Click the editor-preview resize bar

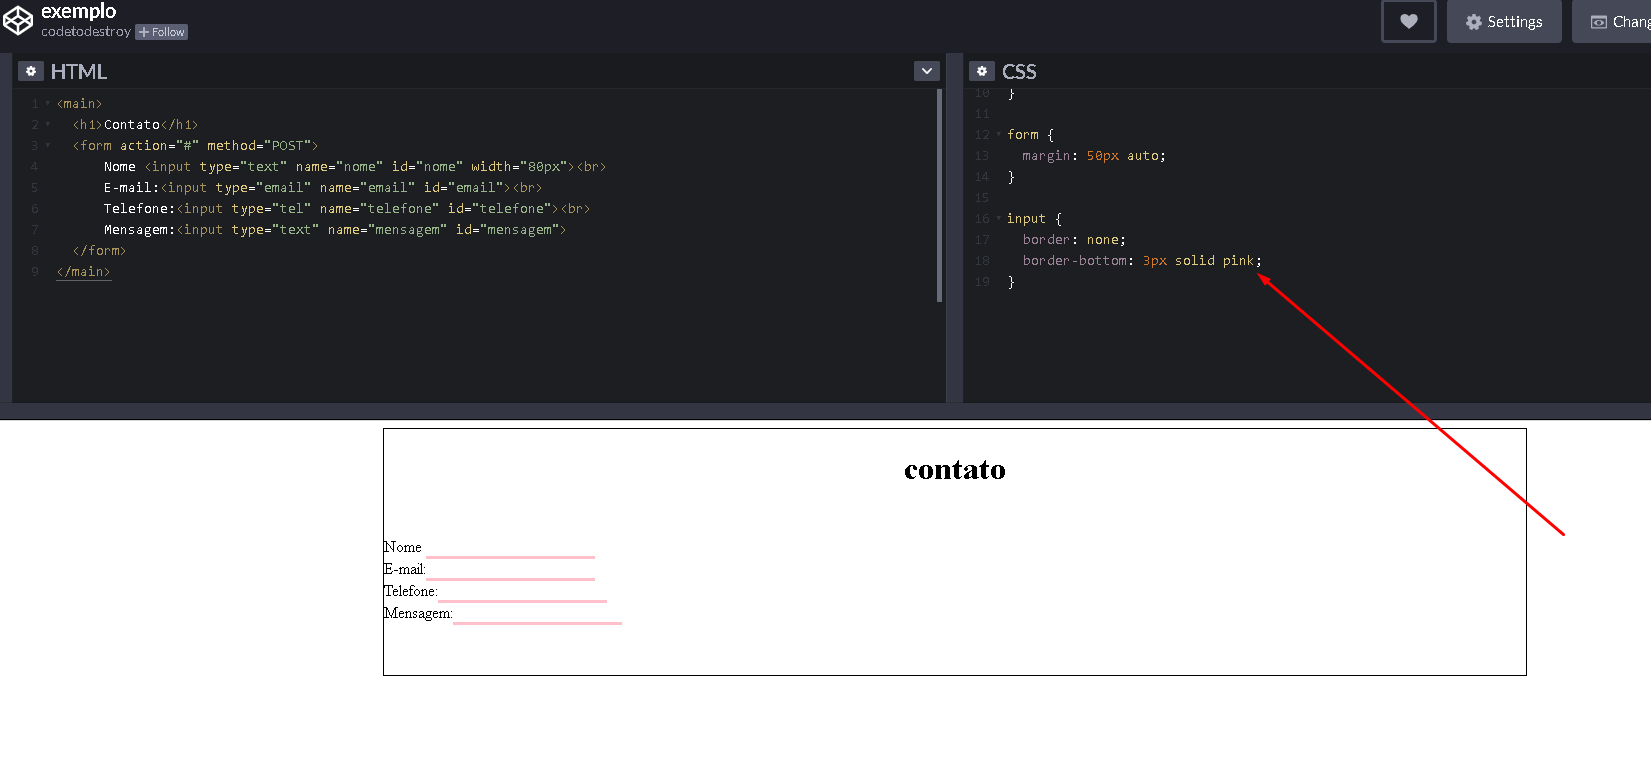point(825,411)
